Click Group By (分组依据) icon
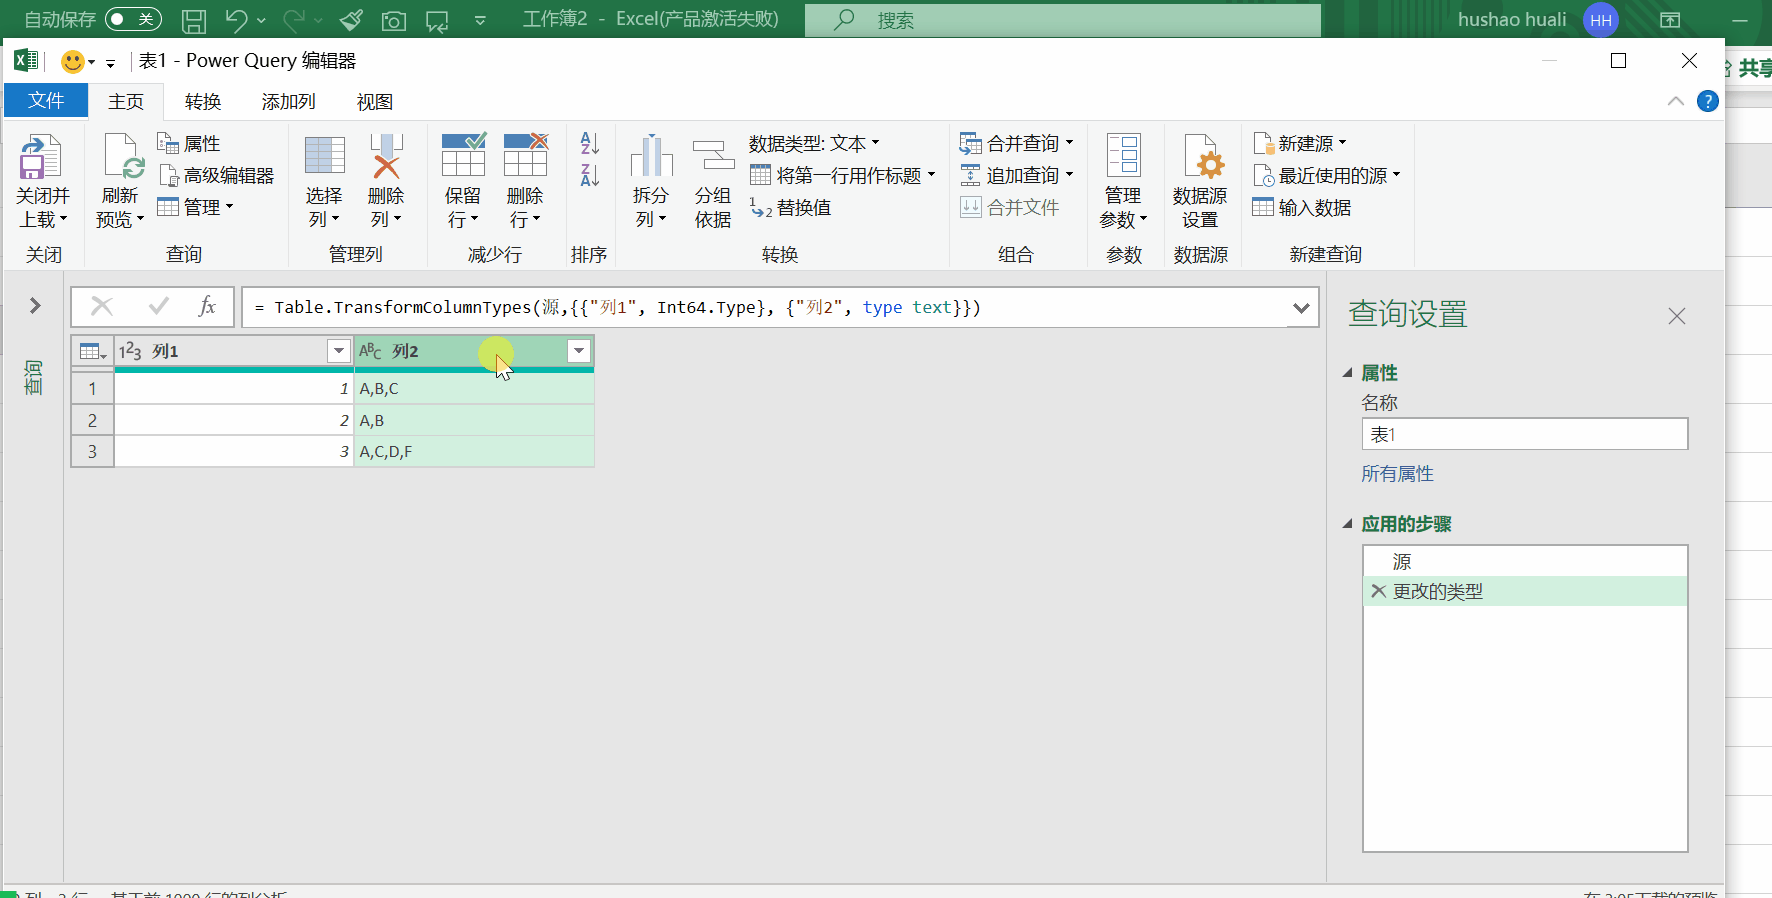This screenshot has height=898, width=1772. [x=713, y=157]
